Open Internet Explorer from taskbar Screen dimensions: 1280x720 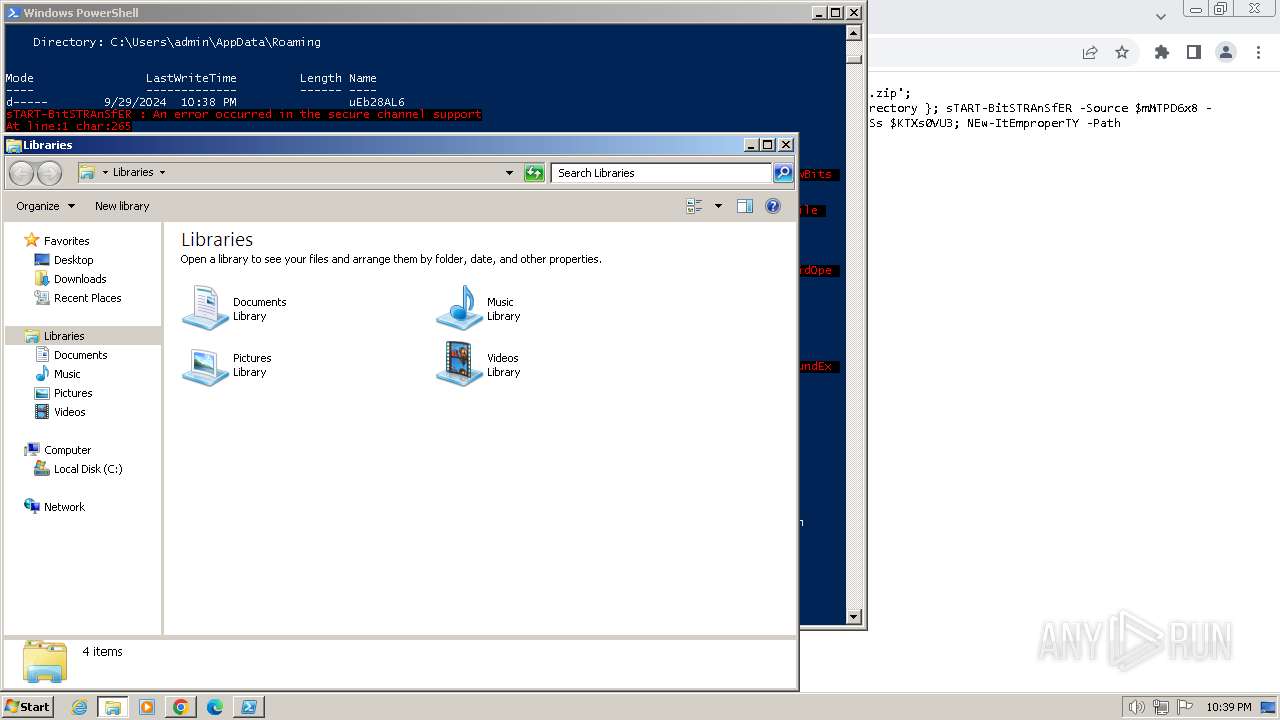click(x=79, y=707)
